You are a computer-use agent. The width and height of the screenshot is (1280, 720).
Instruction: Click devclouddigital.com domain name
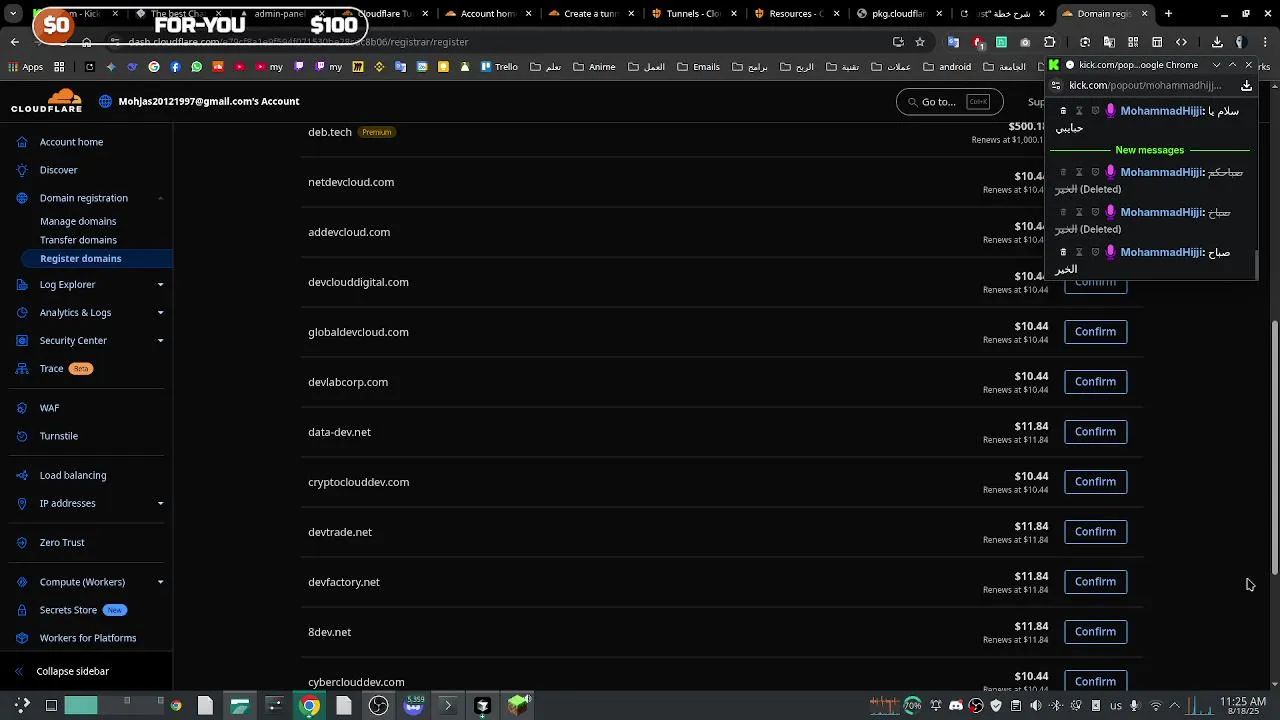tap(358, 282)
